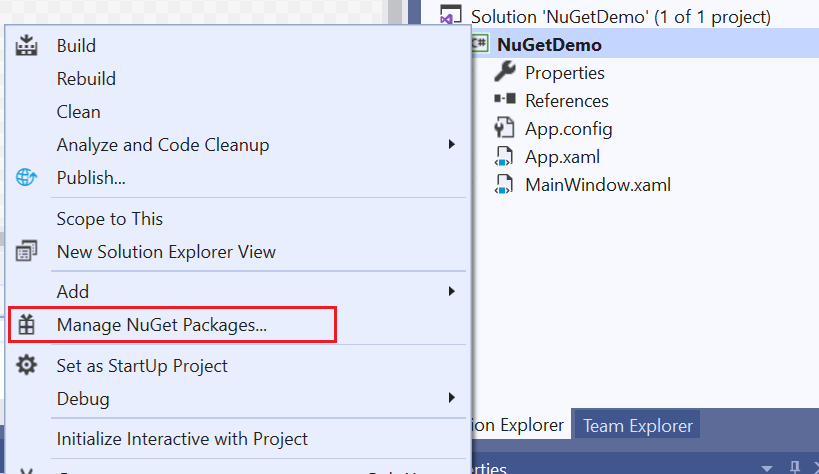Image resolution: width=819 pixels, height=474 pixels.
Task: Choose Initialize Interactive with Project
Action: coord(182,439)
